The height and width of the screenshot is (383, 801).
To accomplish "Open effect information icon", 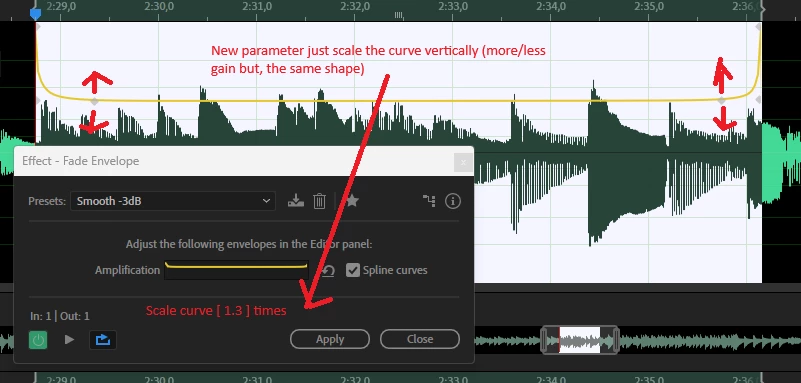I will [453, 201].
